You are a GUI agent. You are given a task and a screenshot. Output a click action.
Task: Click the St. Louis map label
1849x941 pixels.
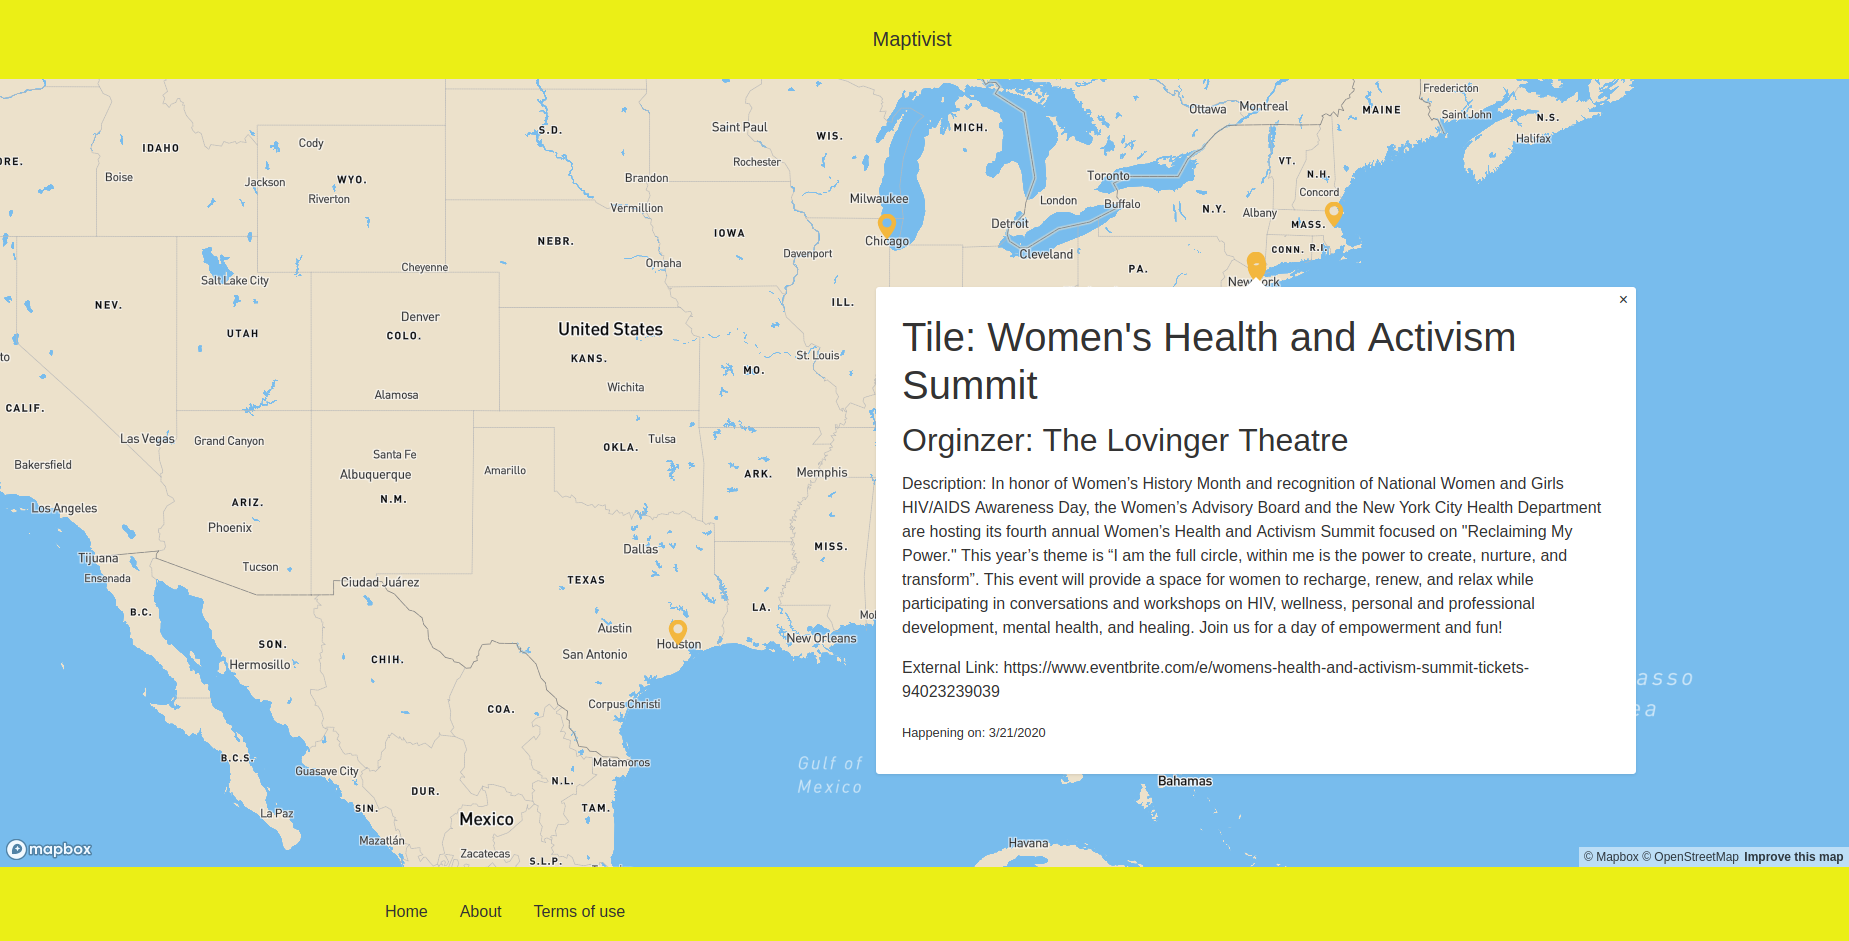point(818,355)
